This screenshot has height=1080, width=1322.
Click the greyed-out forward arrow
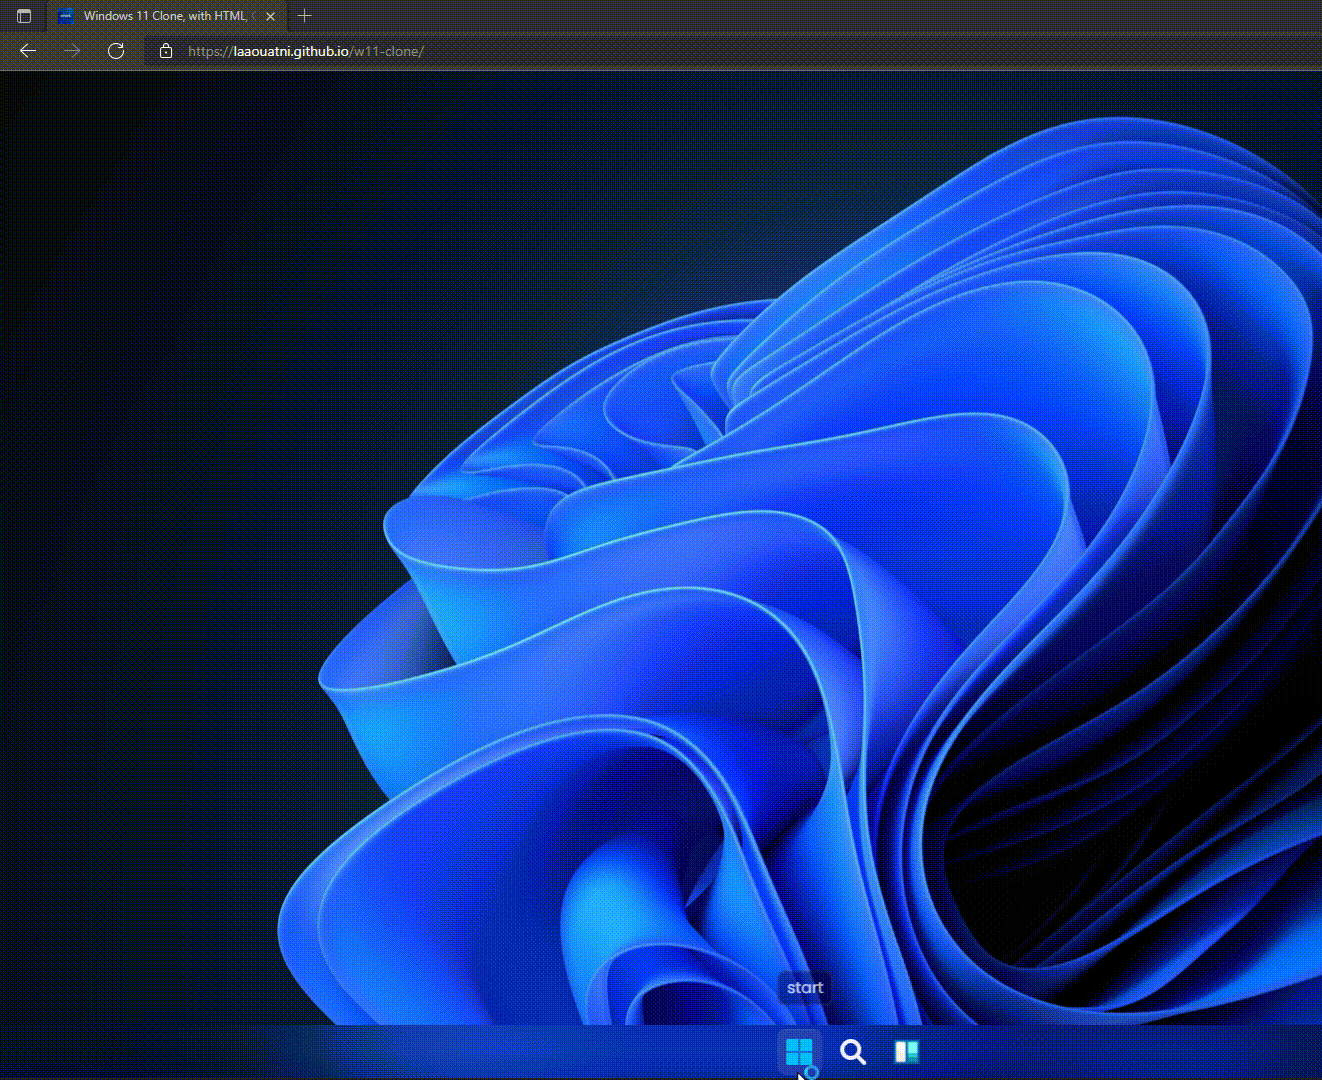tap(72, 51)
